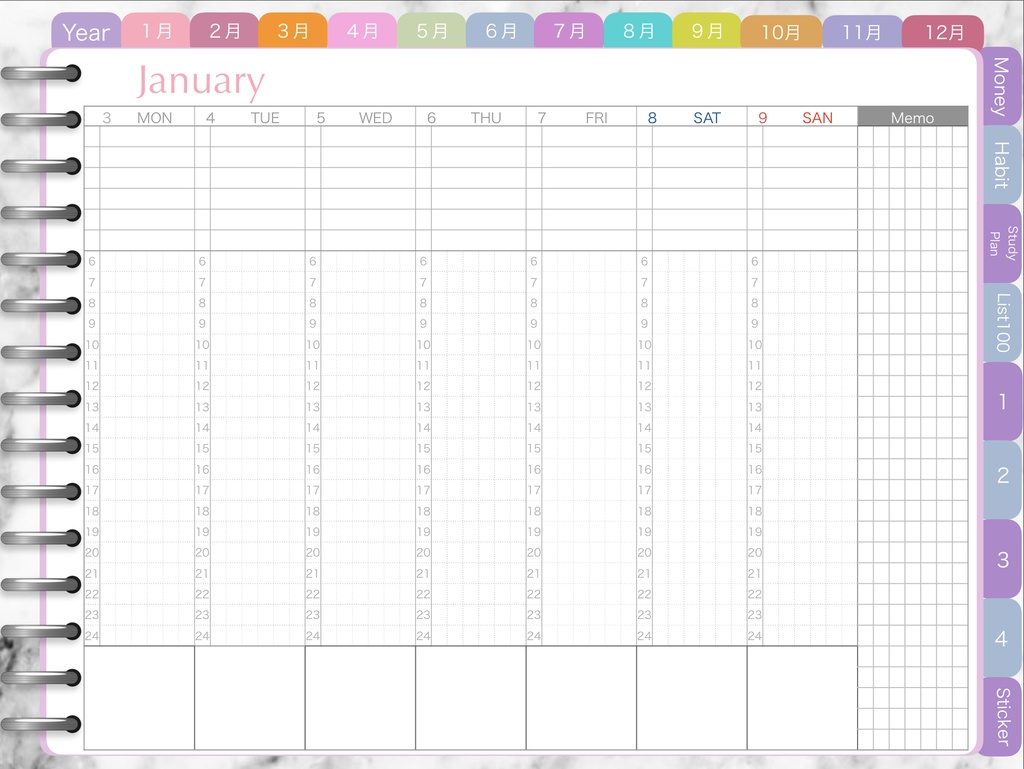Go to week 4 side tab
Screen dimensions: 1024x769
point(1002,638)
